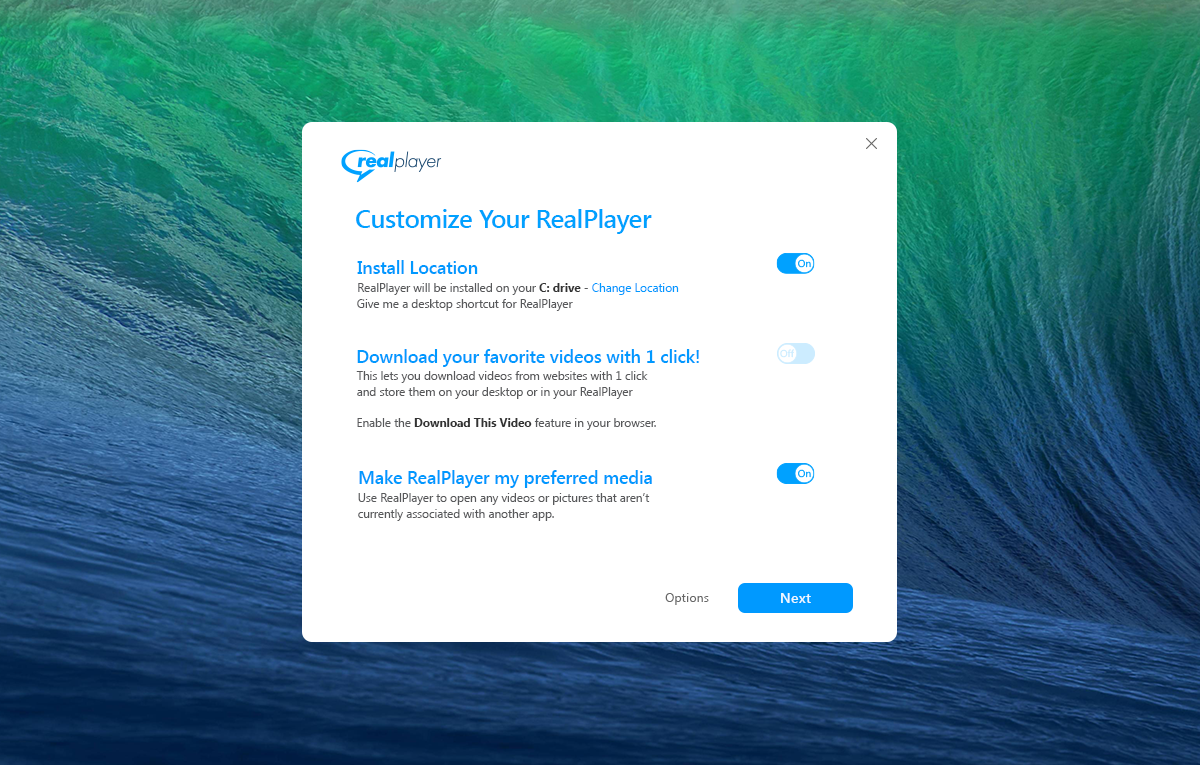
Task: Close the RealPlayer installer dialog
Action: click(871, 144)
